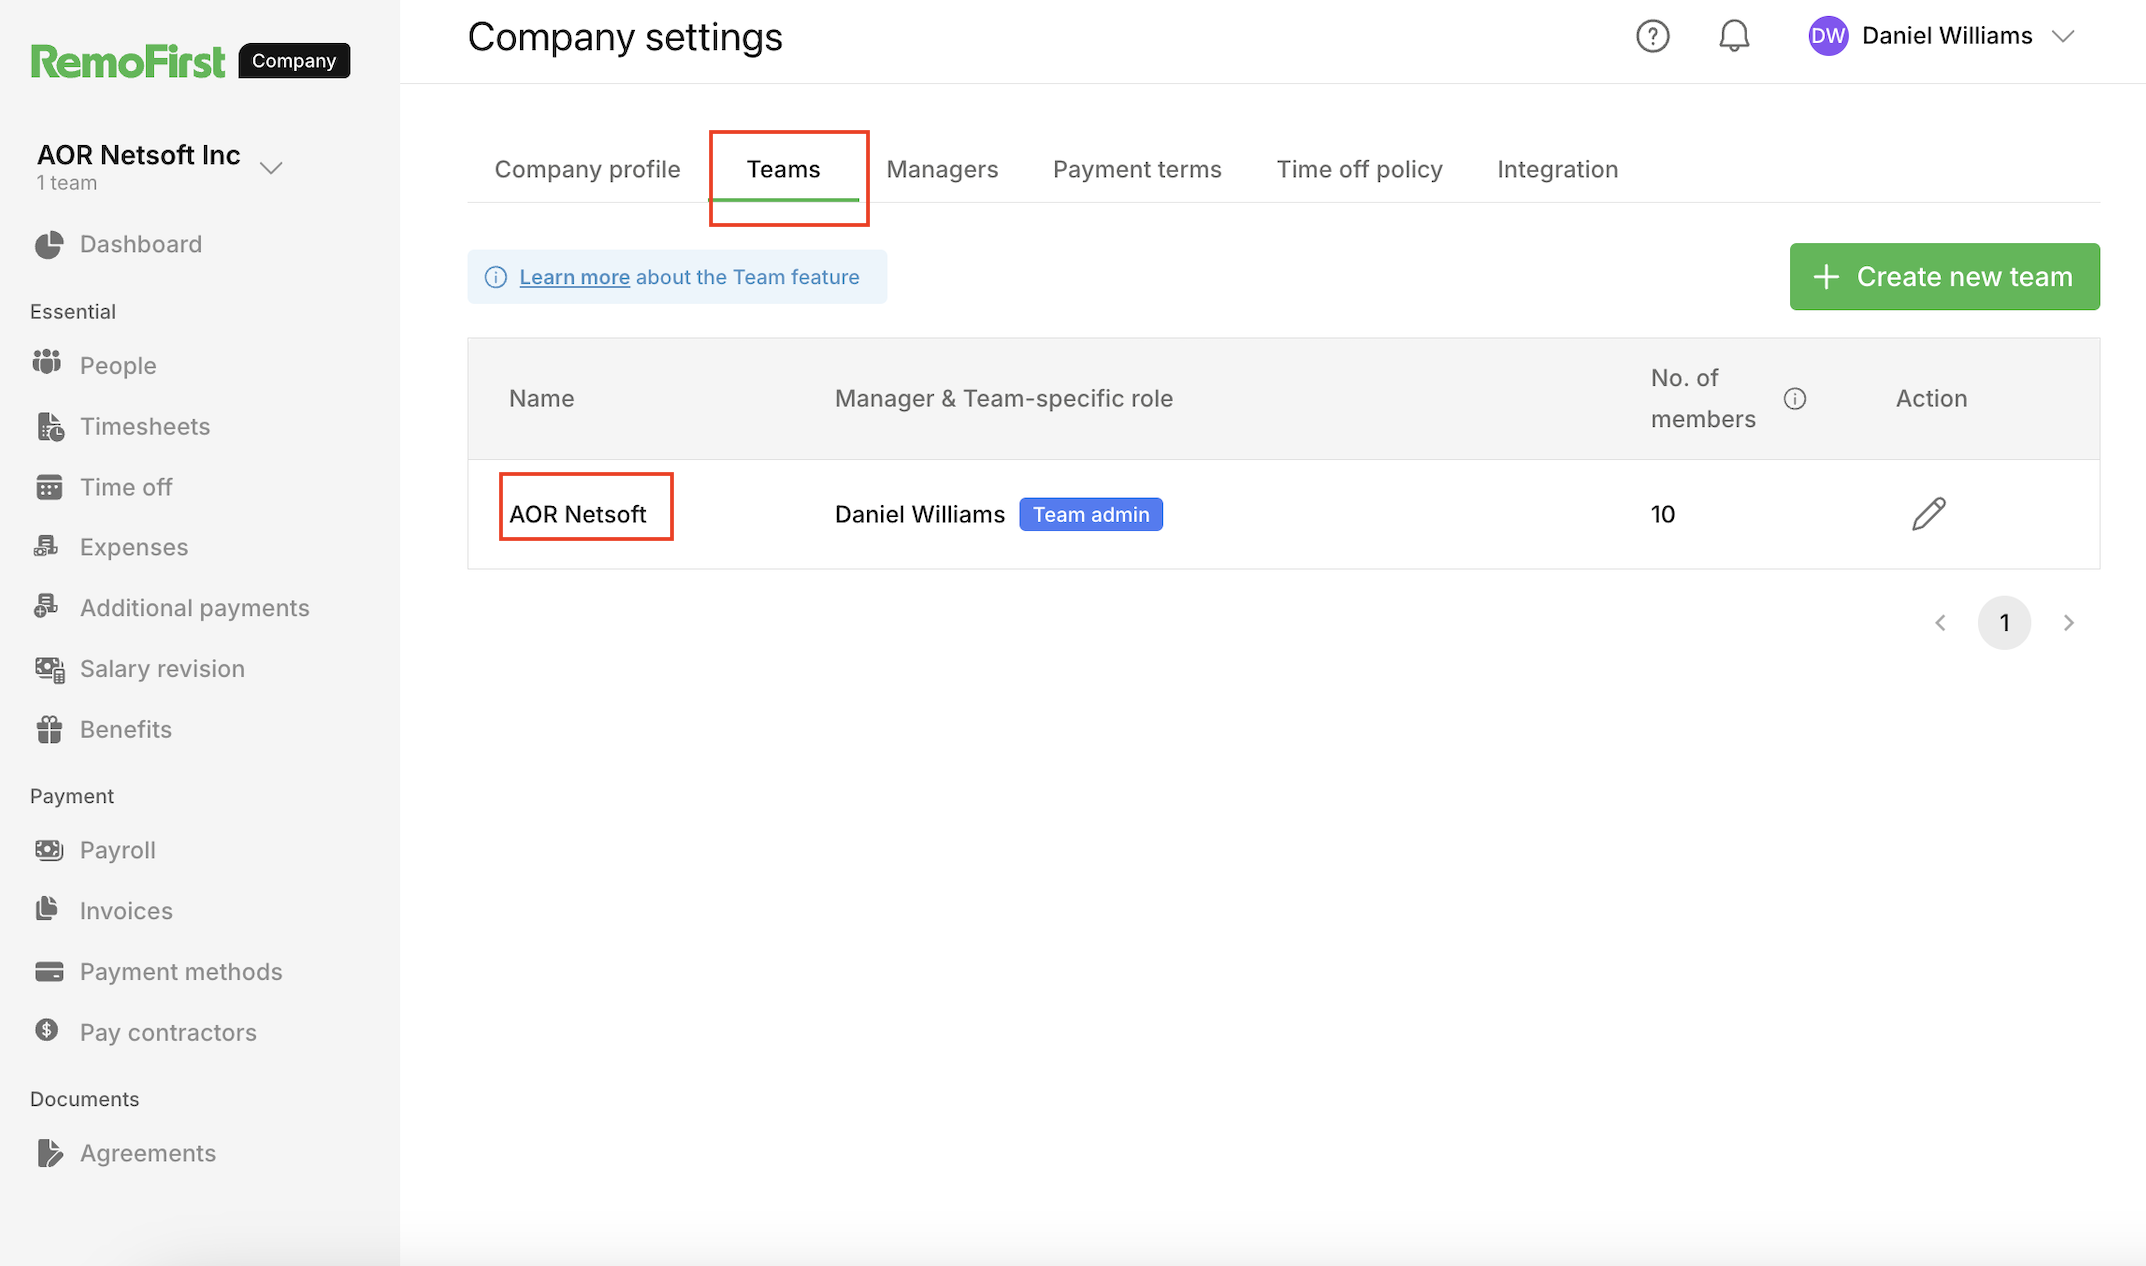Screen dimensions: 2146x1266
Task: Navigate to Time off section
Action: pyautogui.click(x=126, y=487)
